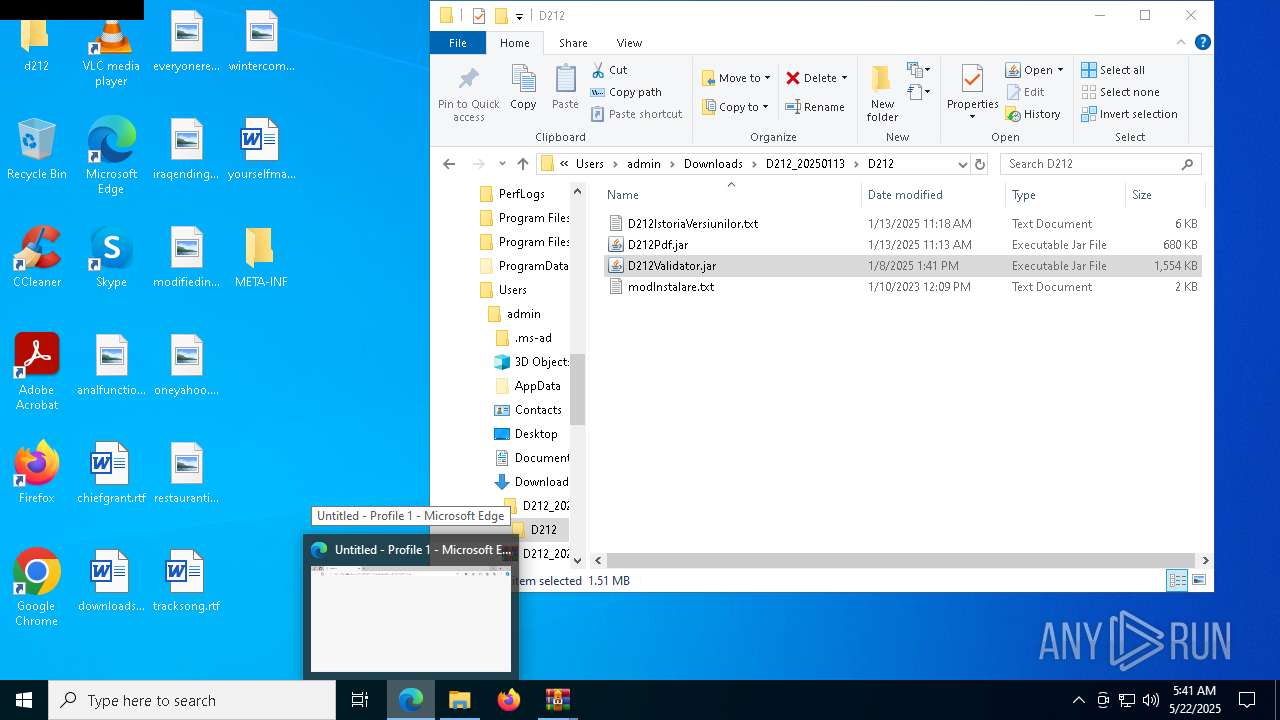This screenshot has height=720, width=1280.
Task: Click the horizontal scrollbar in file list
Action: [900, 561]
